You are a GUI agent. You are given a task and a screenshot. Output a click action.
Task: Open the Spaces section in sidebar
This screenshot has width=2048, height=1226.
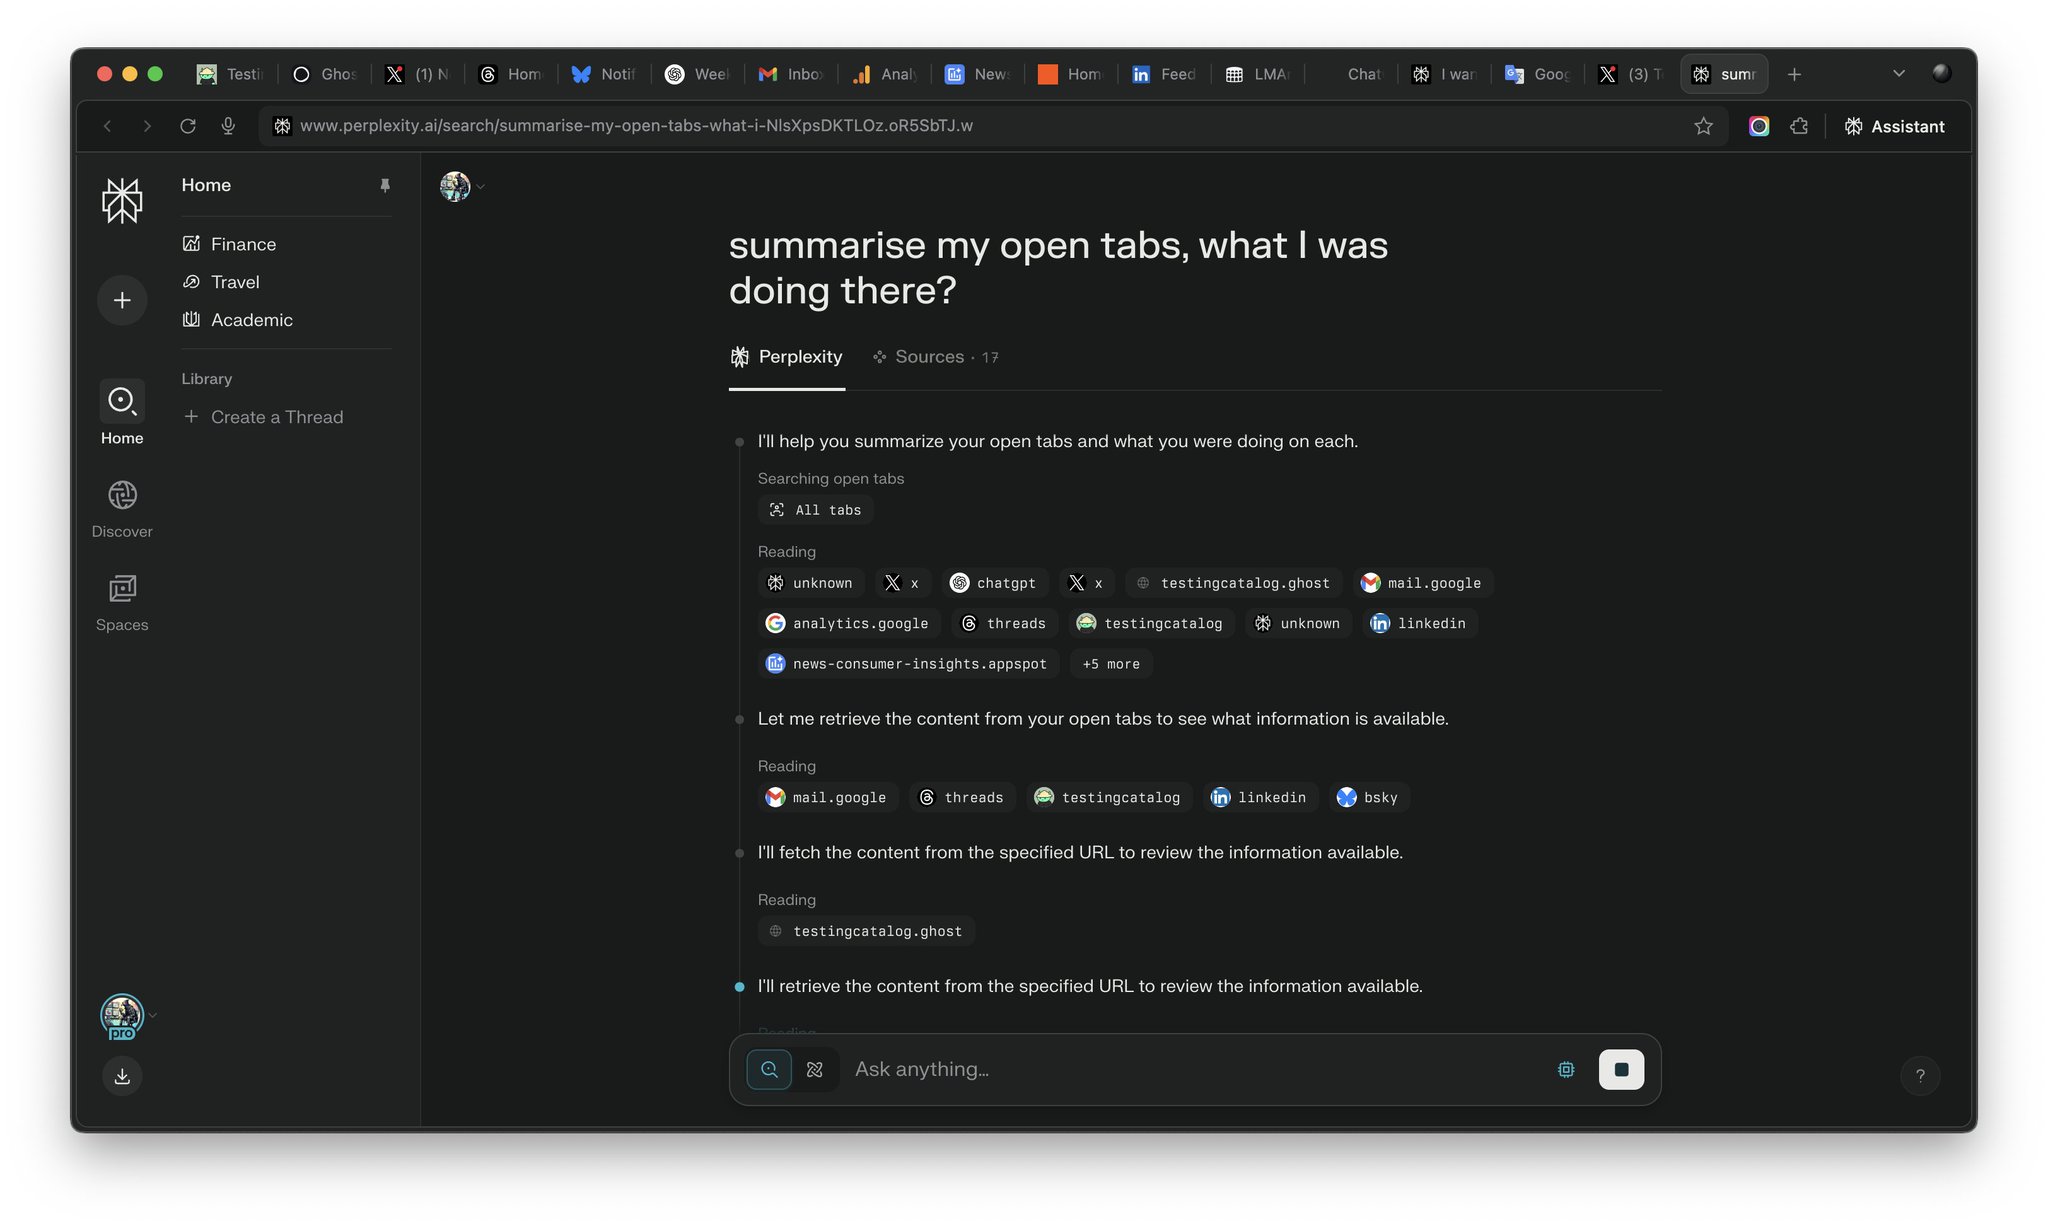click(x=122, y=602)
